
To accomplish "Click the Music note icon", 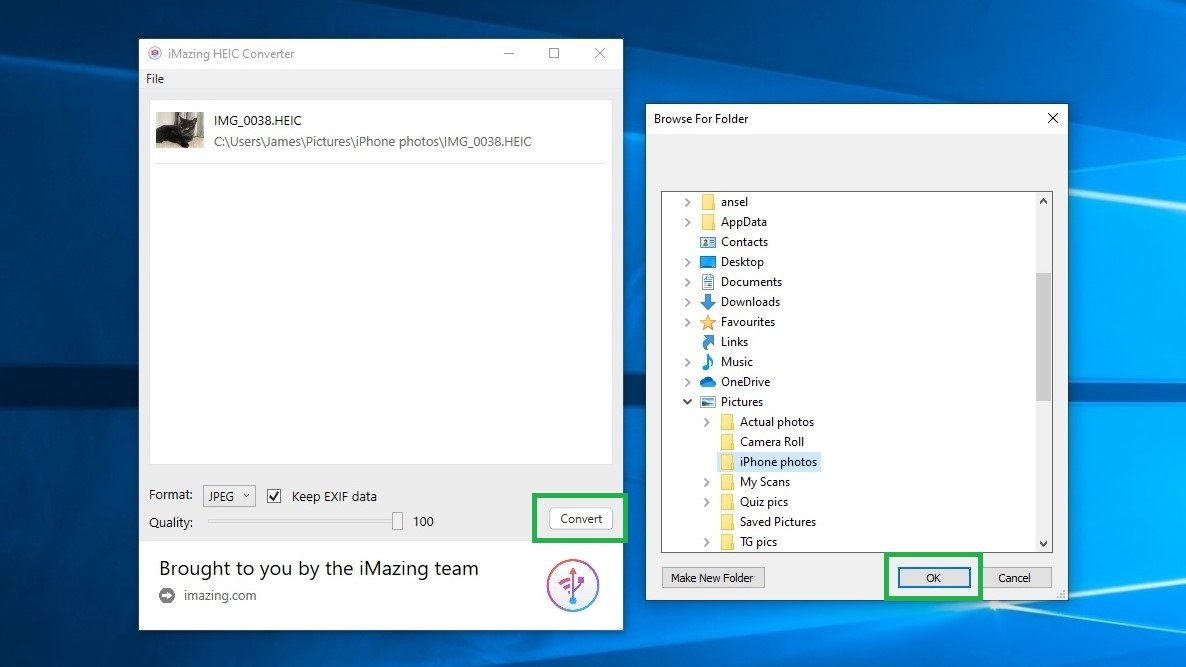I will pyautogui.click(x=710, y=361).
